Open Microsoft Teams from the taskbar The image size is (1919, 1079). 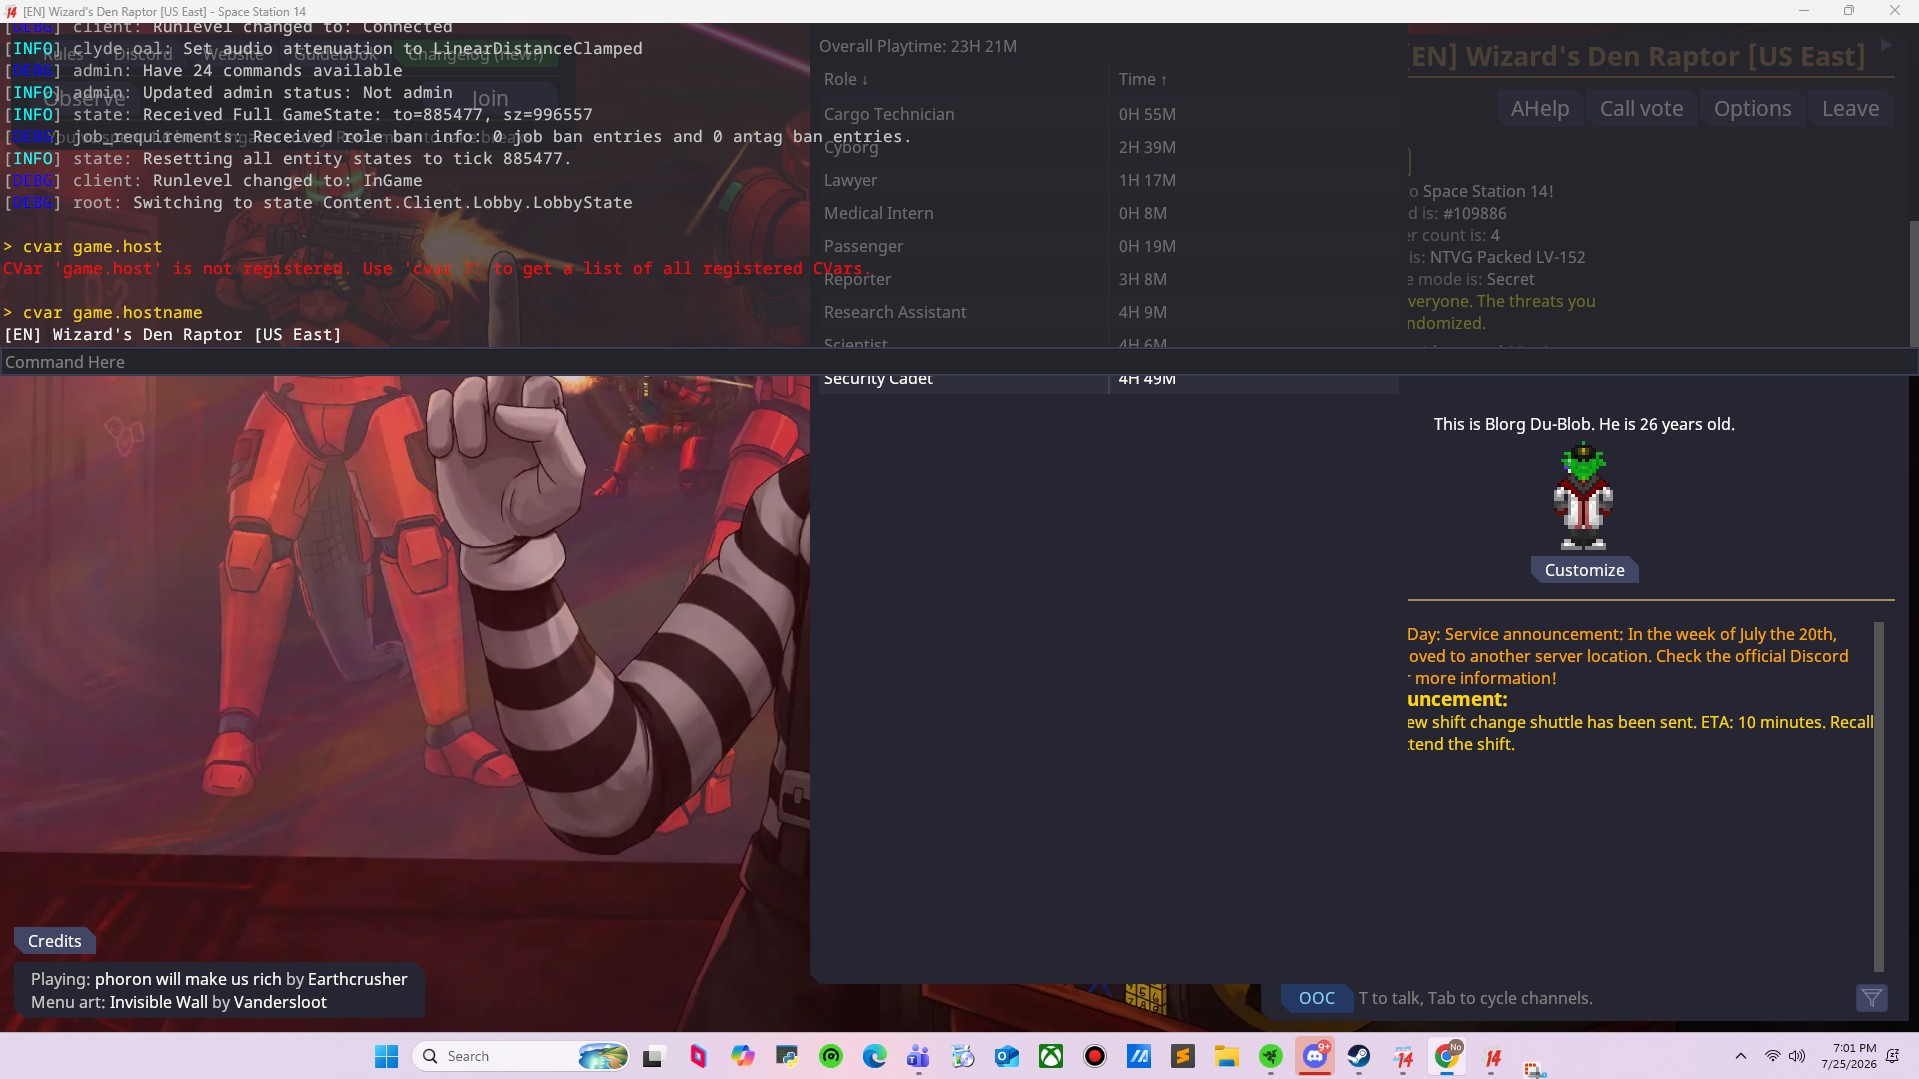tap(919, 1056)
